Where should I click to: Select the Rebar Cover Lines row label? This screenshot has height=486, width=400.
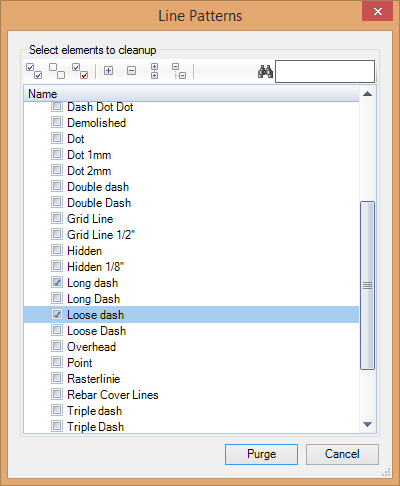point(113,395)
